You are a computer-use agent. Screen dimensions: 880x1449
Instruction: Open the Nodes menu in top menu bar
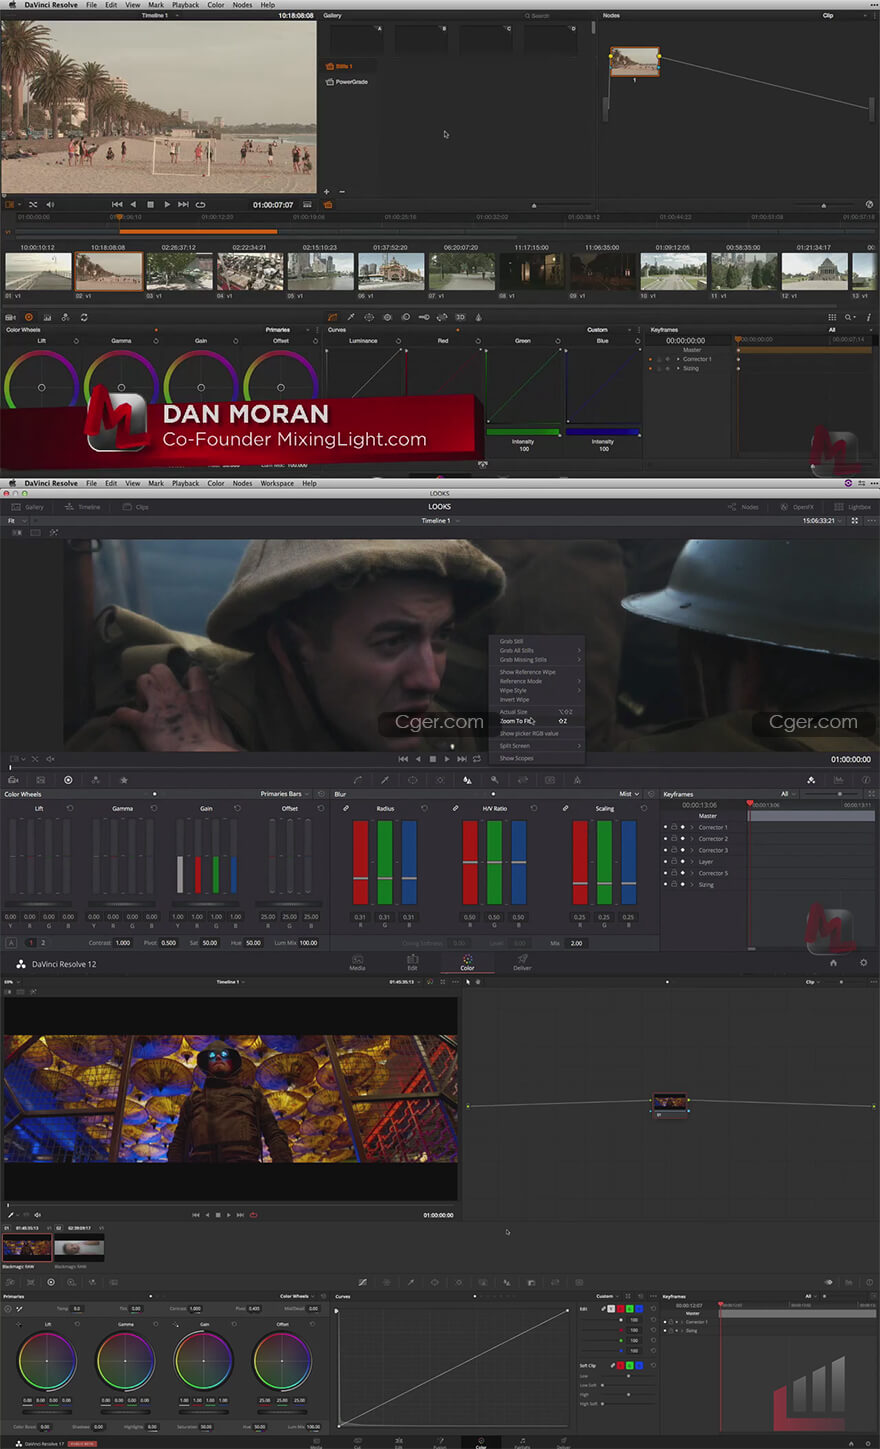tap(242, 5)
